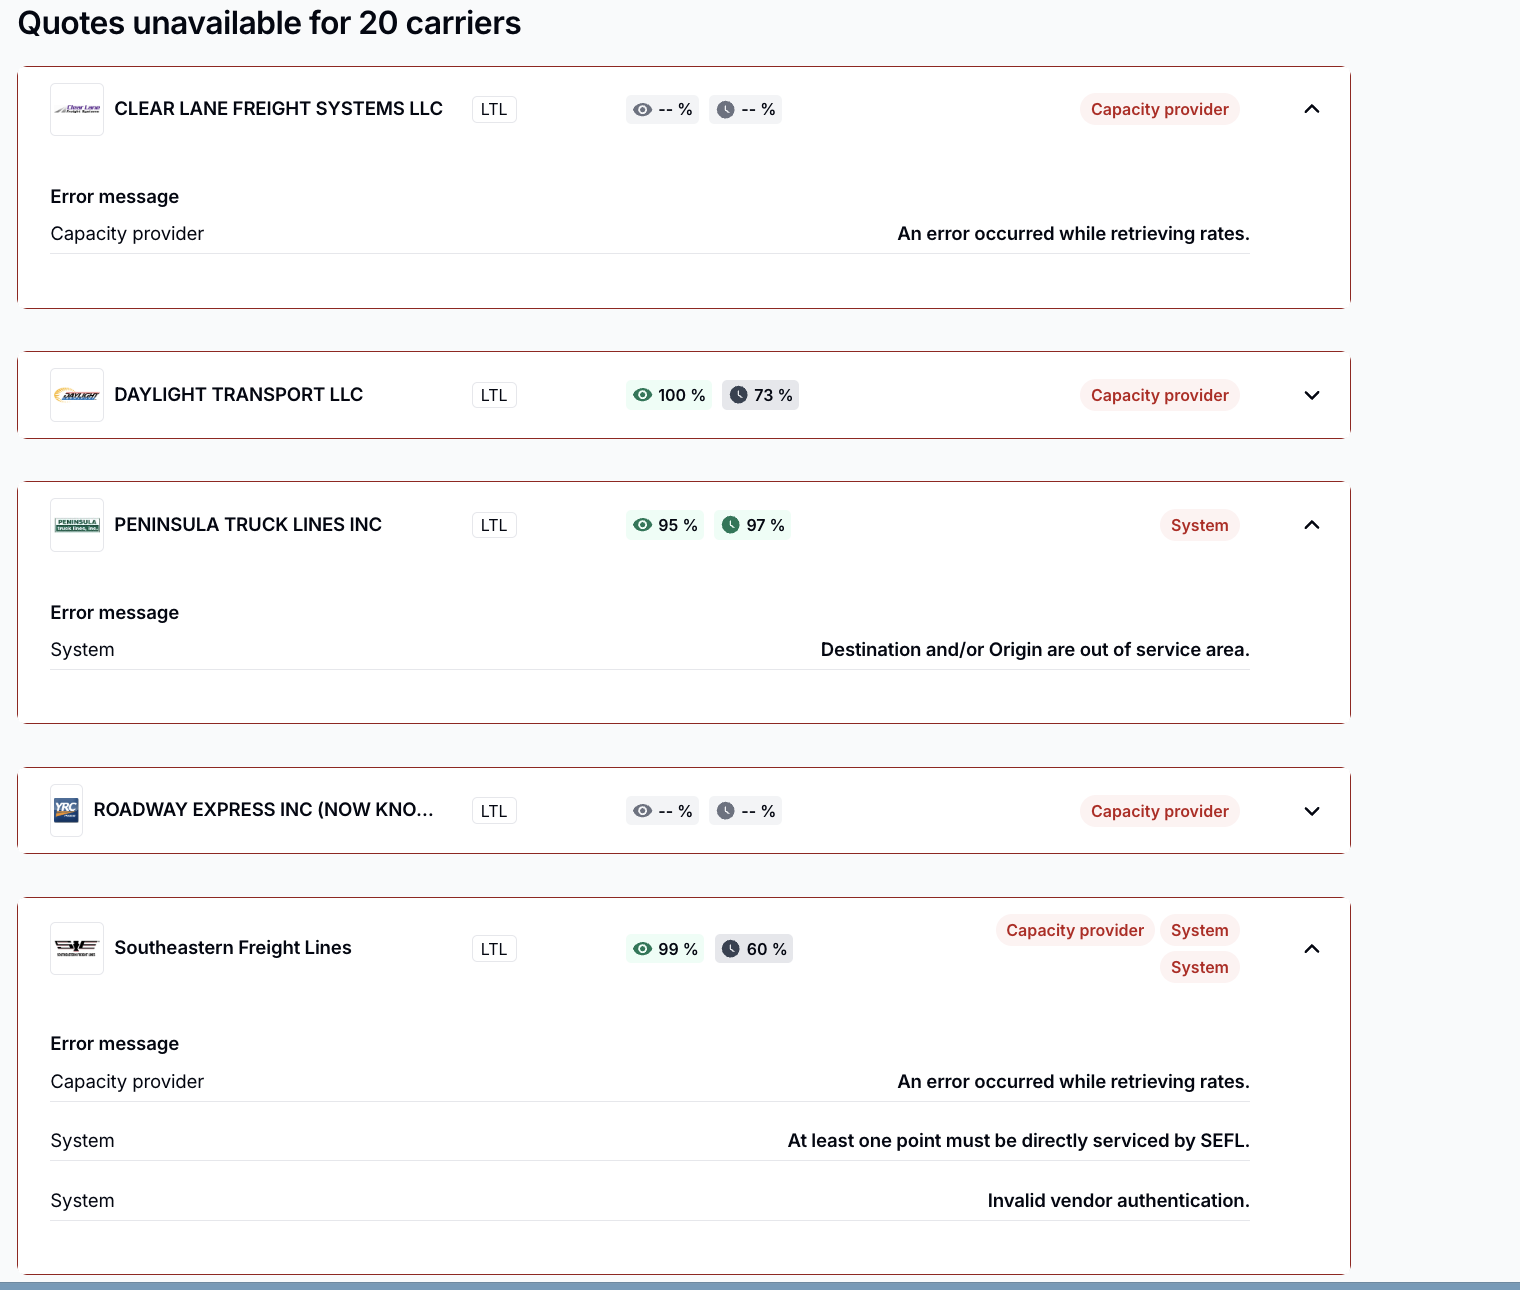Click visibility percentage badge for Roadway Express
Image resolution: width=1520 pixels, height=1290 pixels.
click(x=663, y=811)
